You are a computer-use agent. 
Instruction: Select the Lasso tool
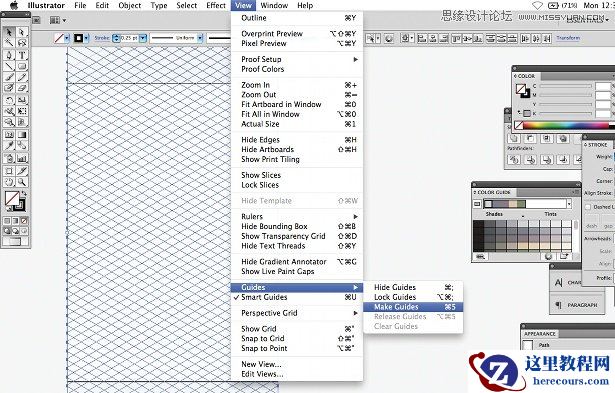[x=22, y=43]
